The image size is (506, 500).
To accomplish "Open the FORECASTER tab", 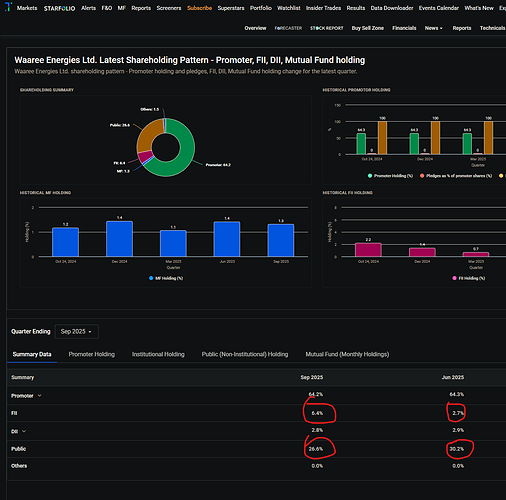I will pos(288,28).
